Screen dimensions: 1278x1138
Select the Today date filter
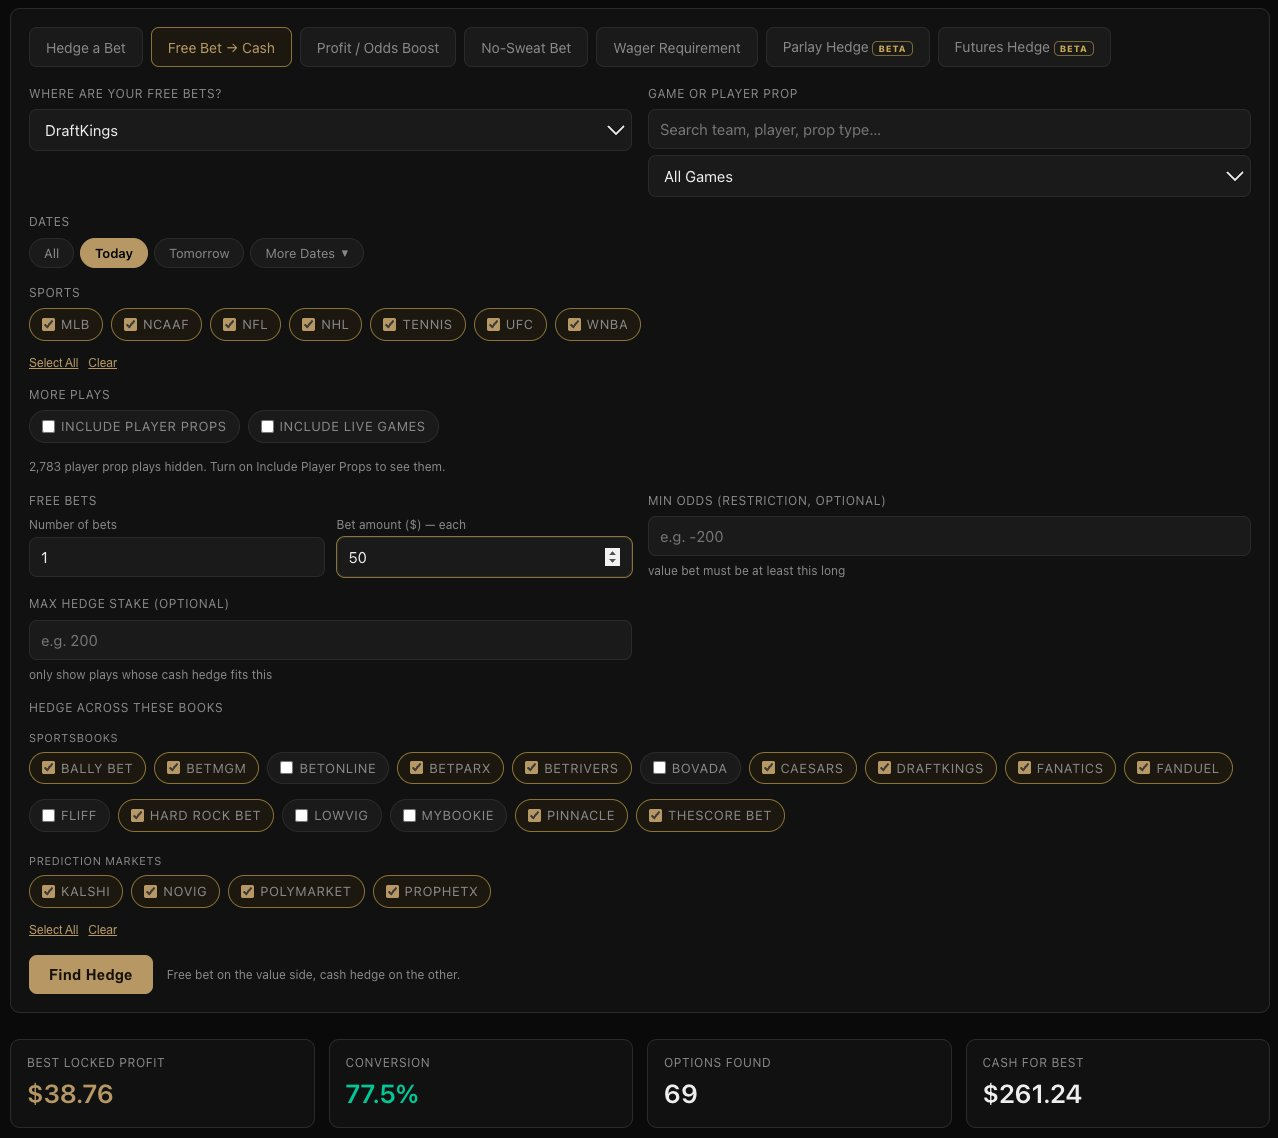pyautogui.click(x=114, y=253)
